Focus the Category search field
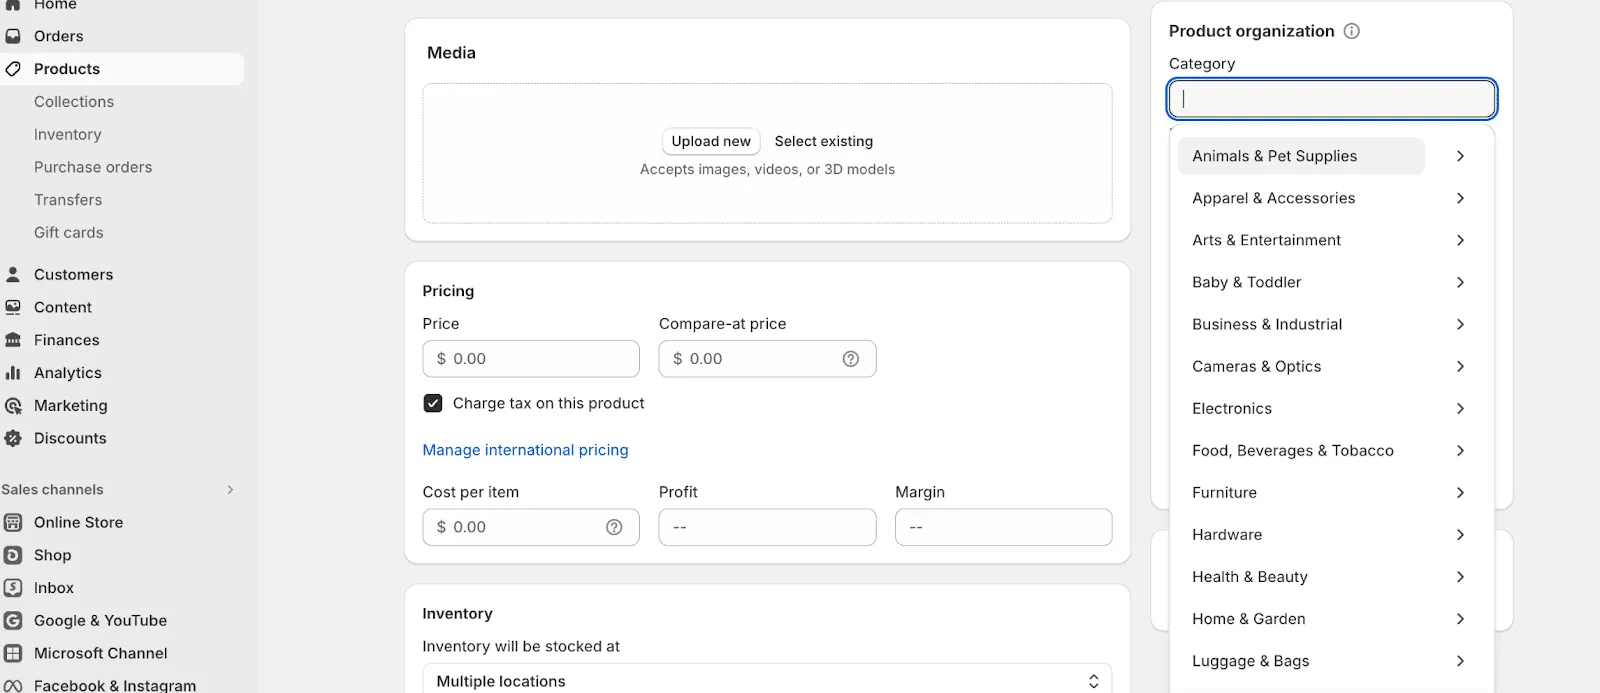 (x=1332, y=99)
